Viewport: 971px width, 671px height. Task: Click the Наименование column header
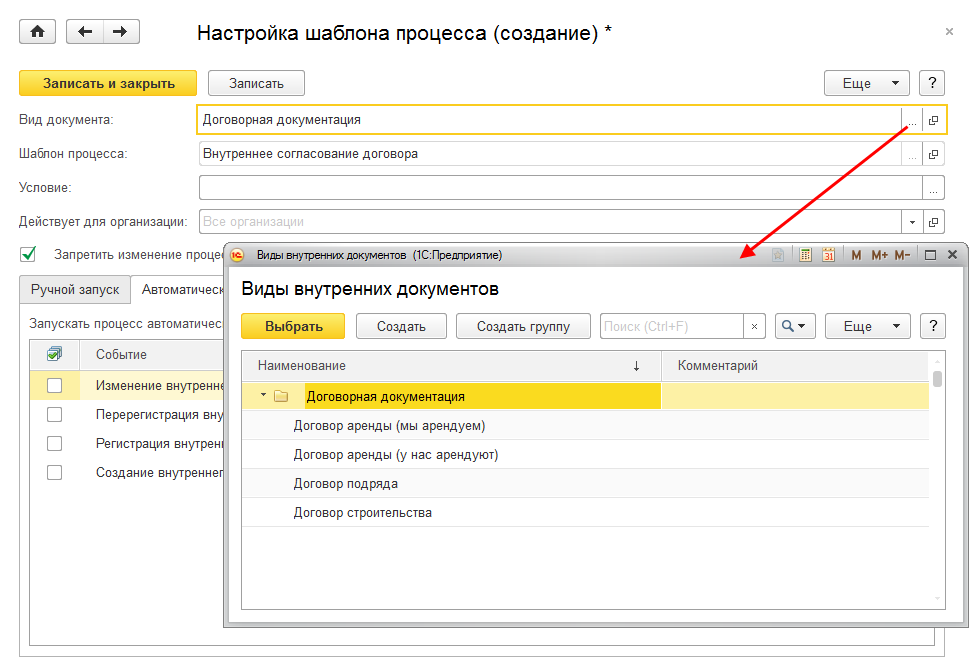point(451,366)
